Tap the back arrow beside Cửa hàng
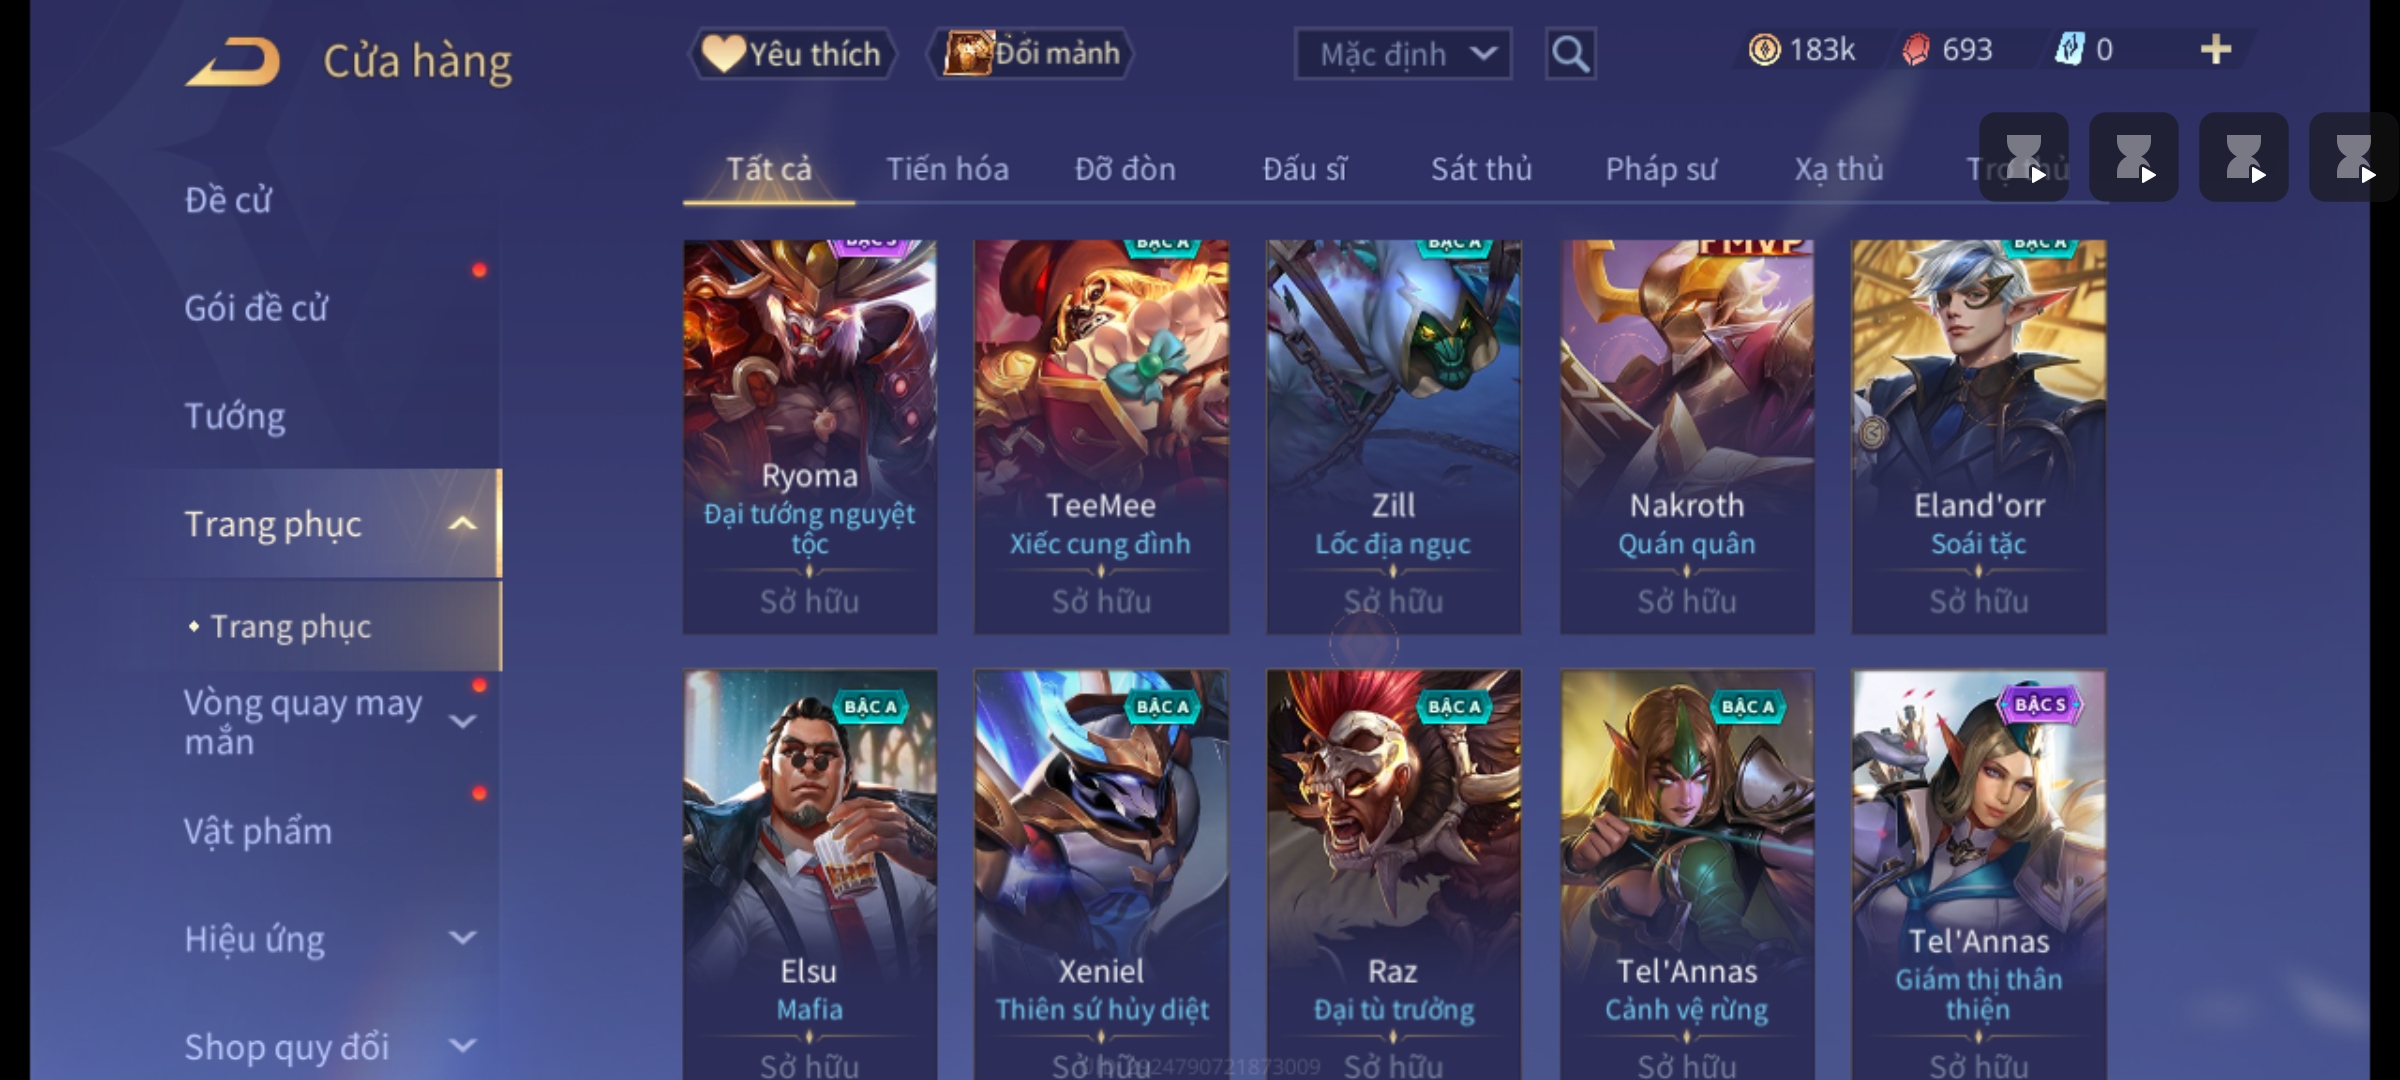Image resolution: width=2400 pixels, height=1080 pixels. point(232,62)
